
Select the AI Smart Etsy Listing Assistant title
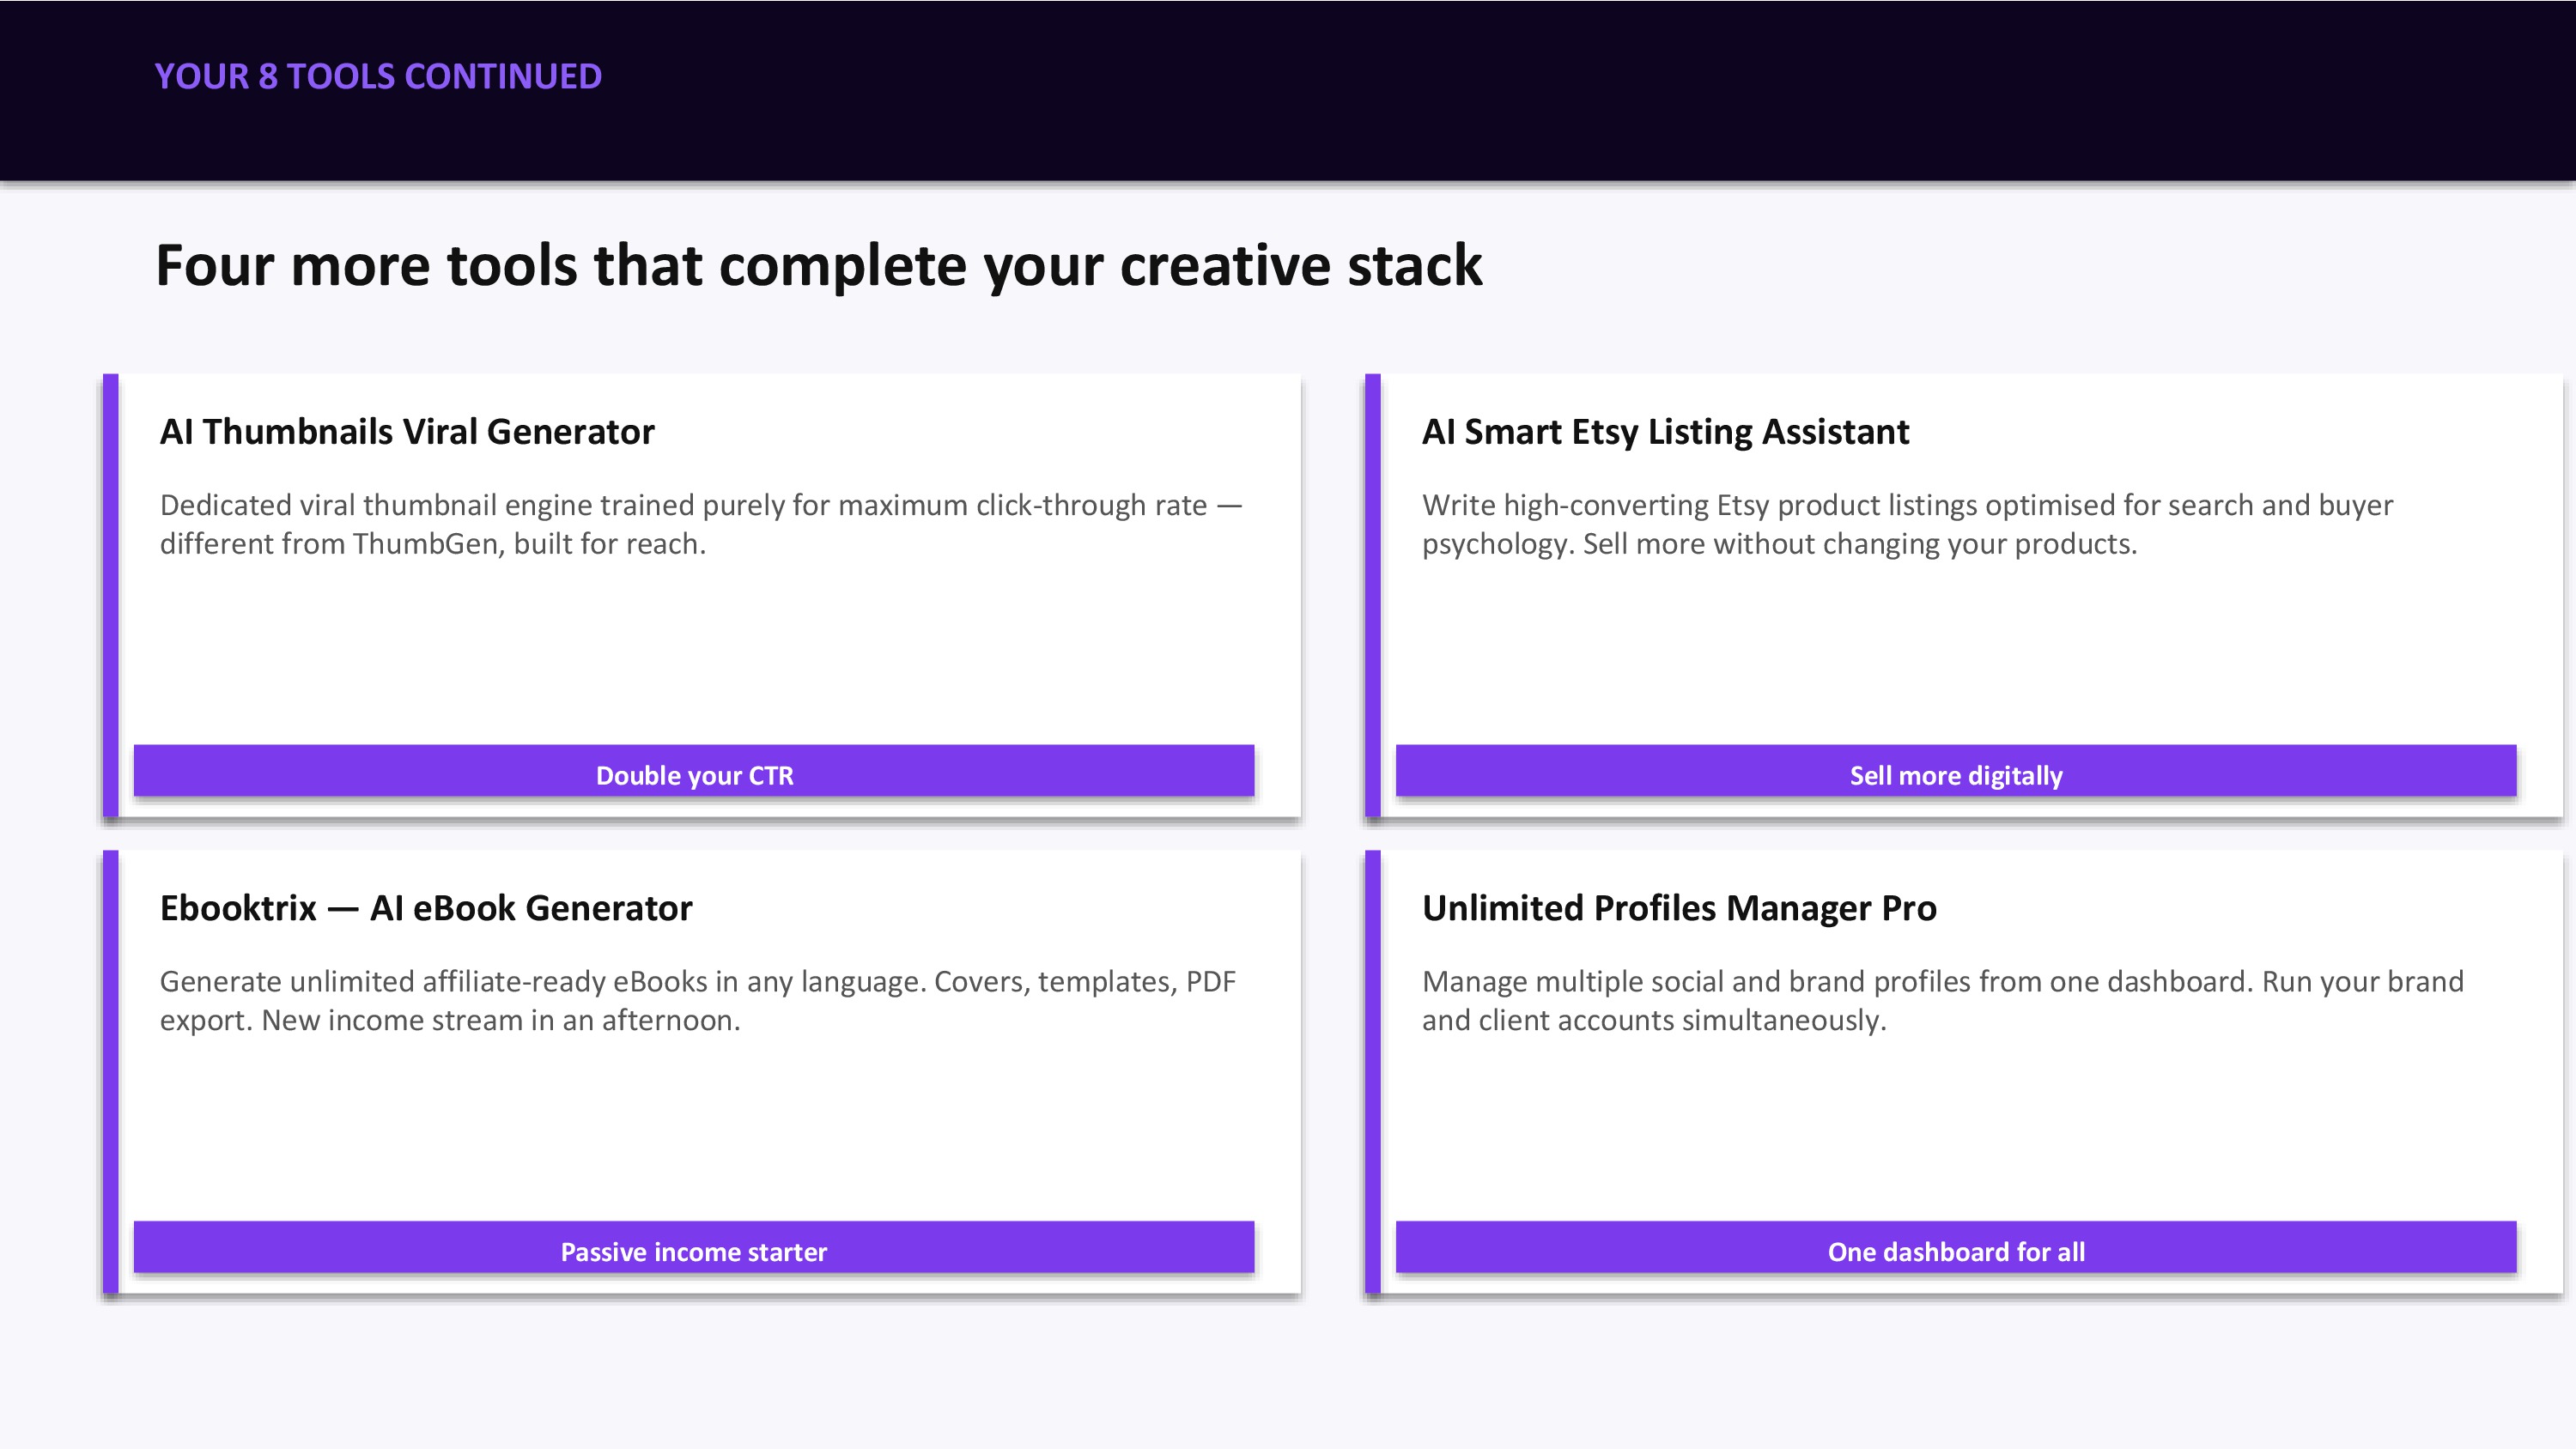click(1666, 432)
